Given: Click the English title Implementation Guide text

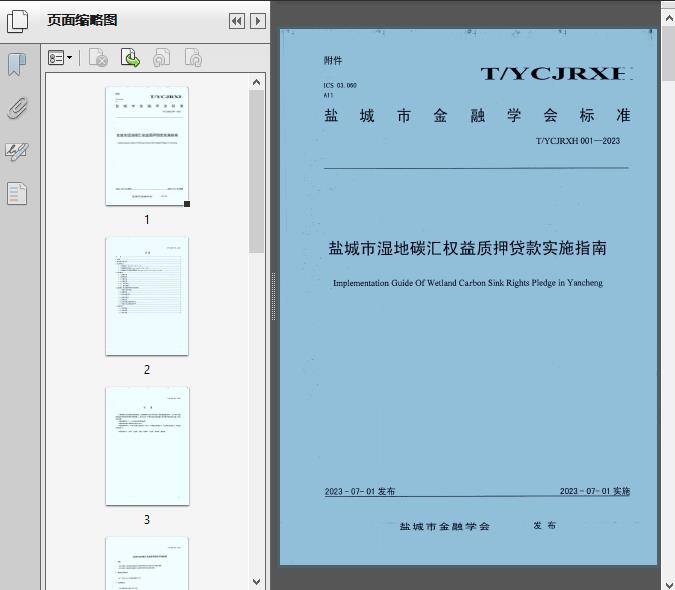Looking at the screenshot, I should (468, 283).
